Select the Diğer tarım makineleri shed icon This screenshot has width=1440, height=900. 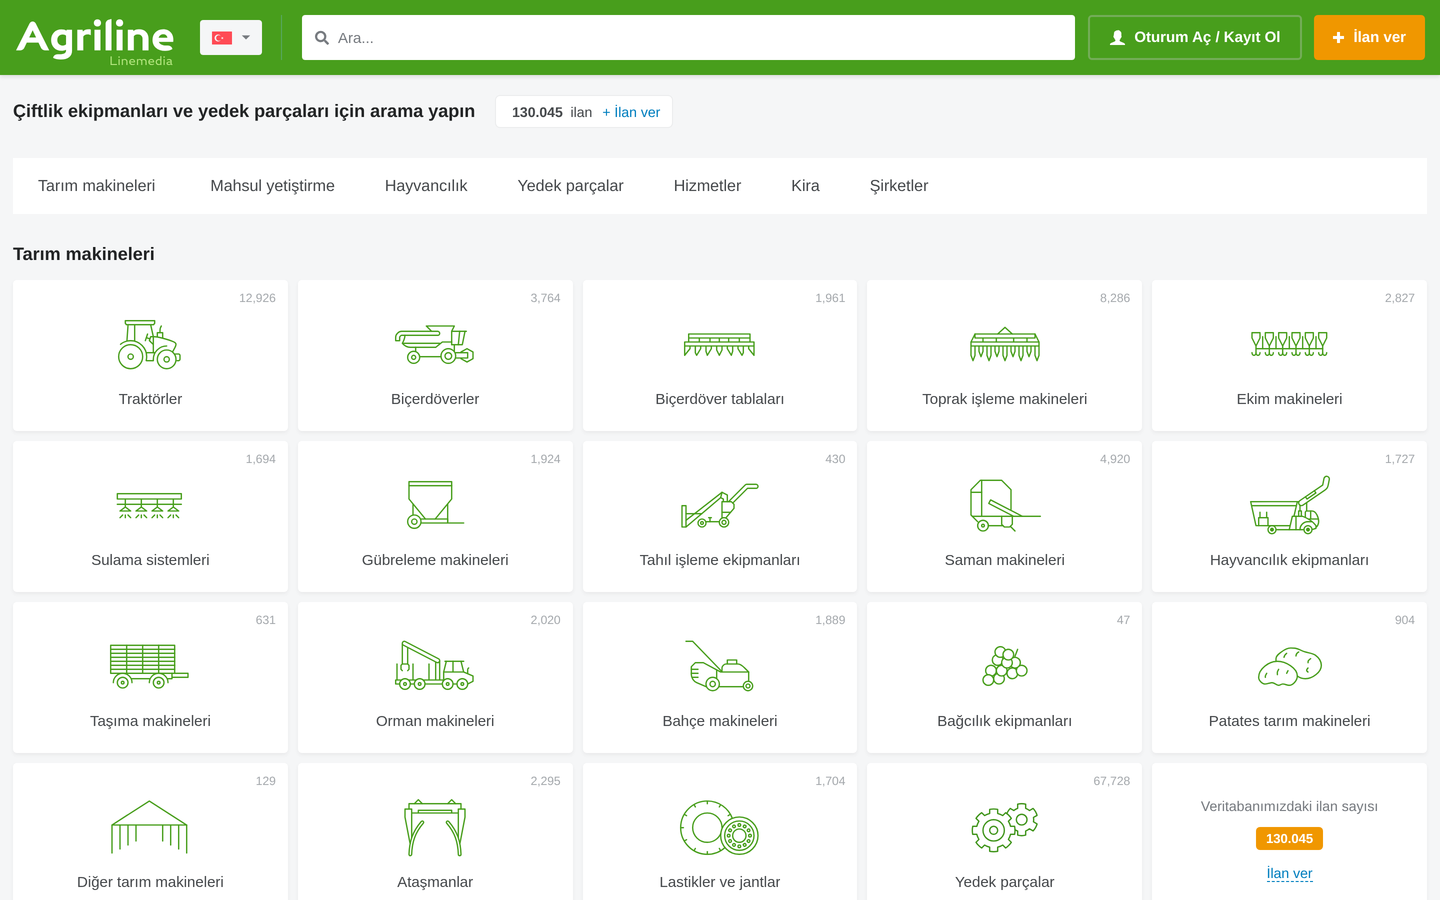click(150, 827)
